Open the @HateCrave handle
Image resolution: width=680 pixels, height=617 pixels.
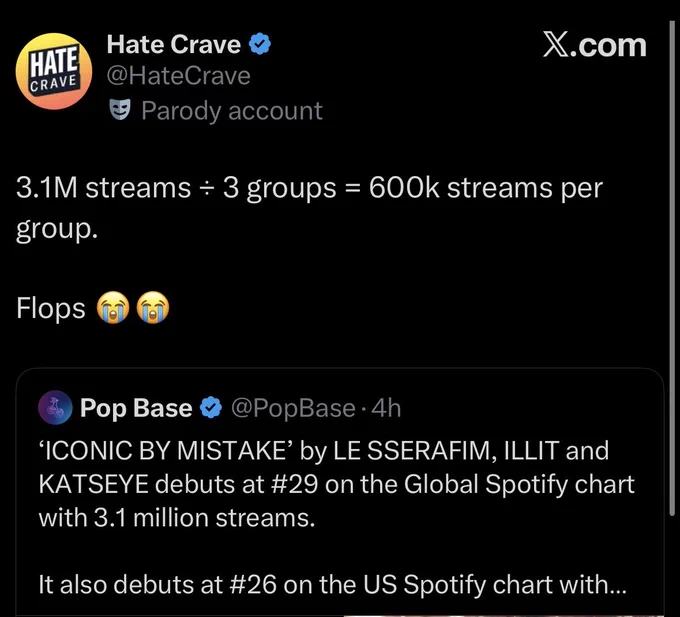(179, 76)
